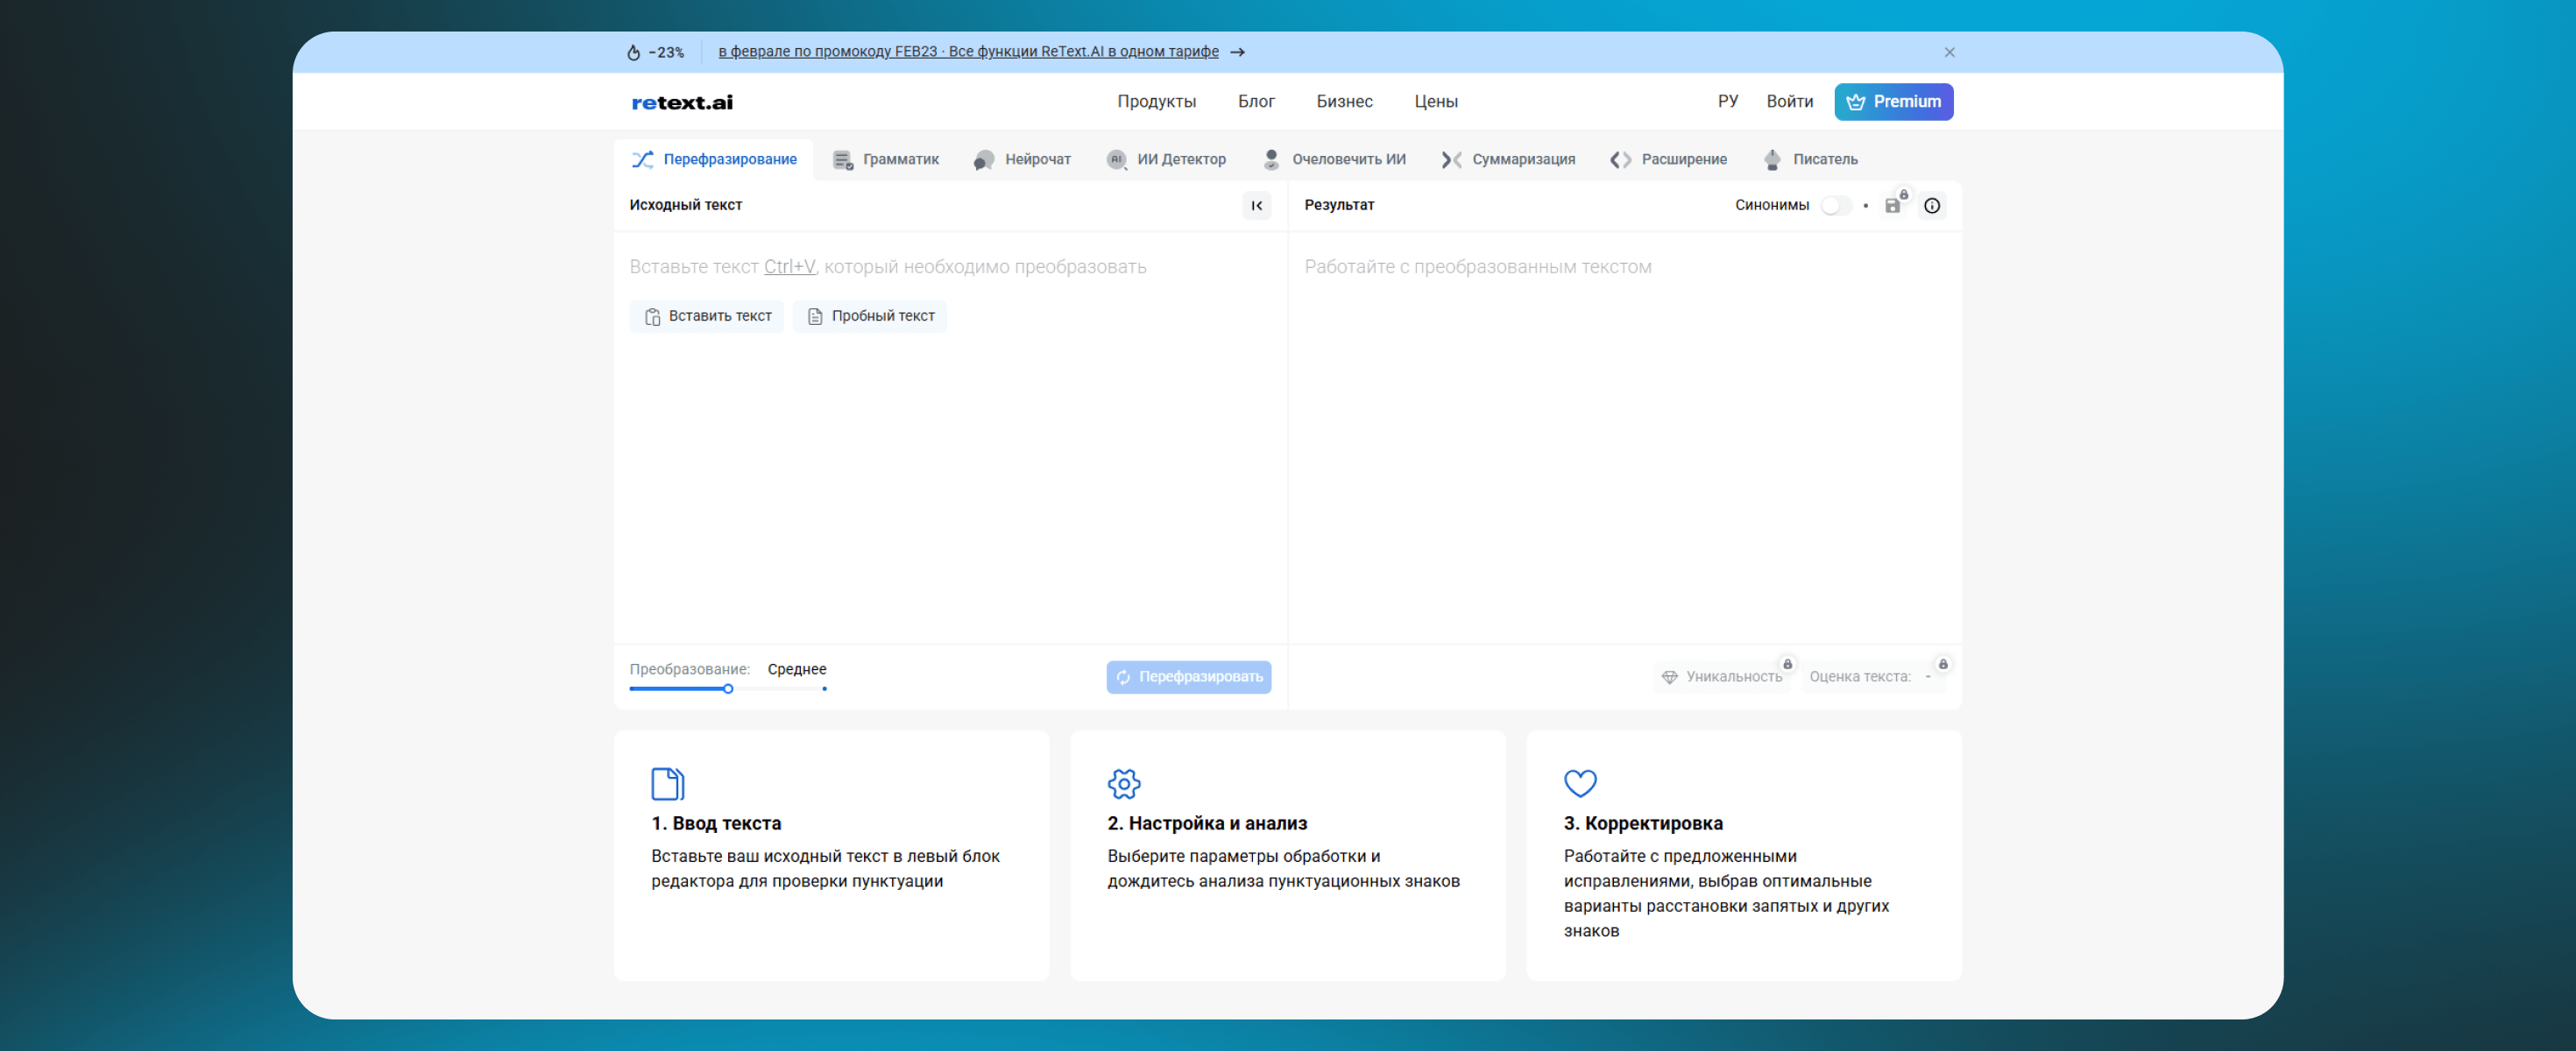
Task: Open the Писатель tab
Action: tap(1811, 160)
